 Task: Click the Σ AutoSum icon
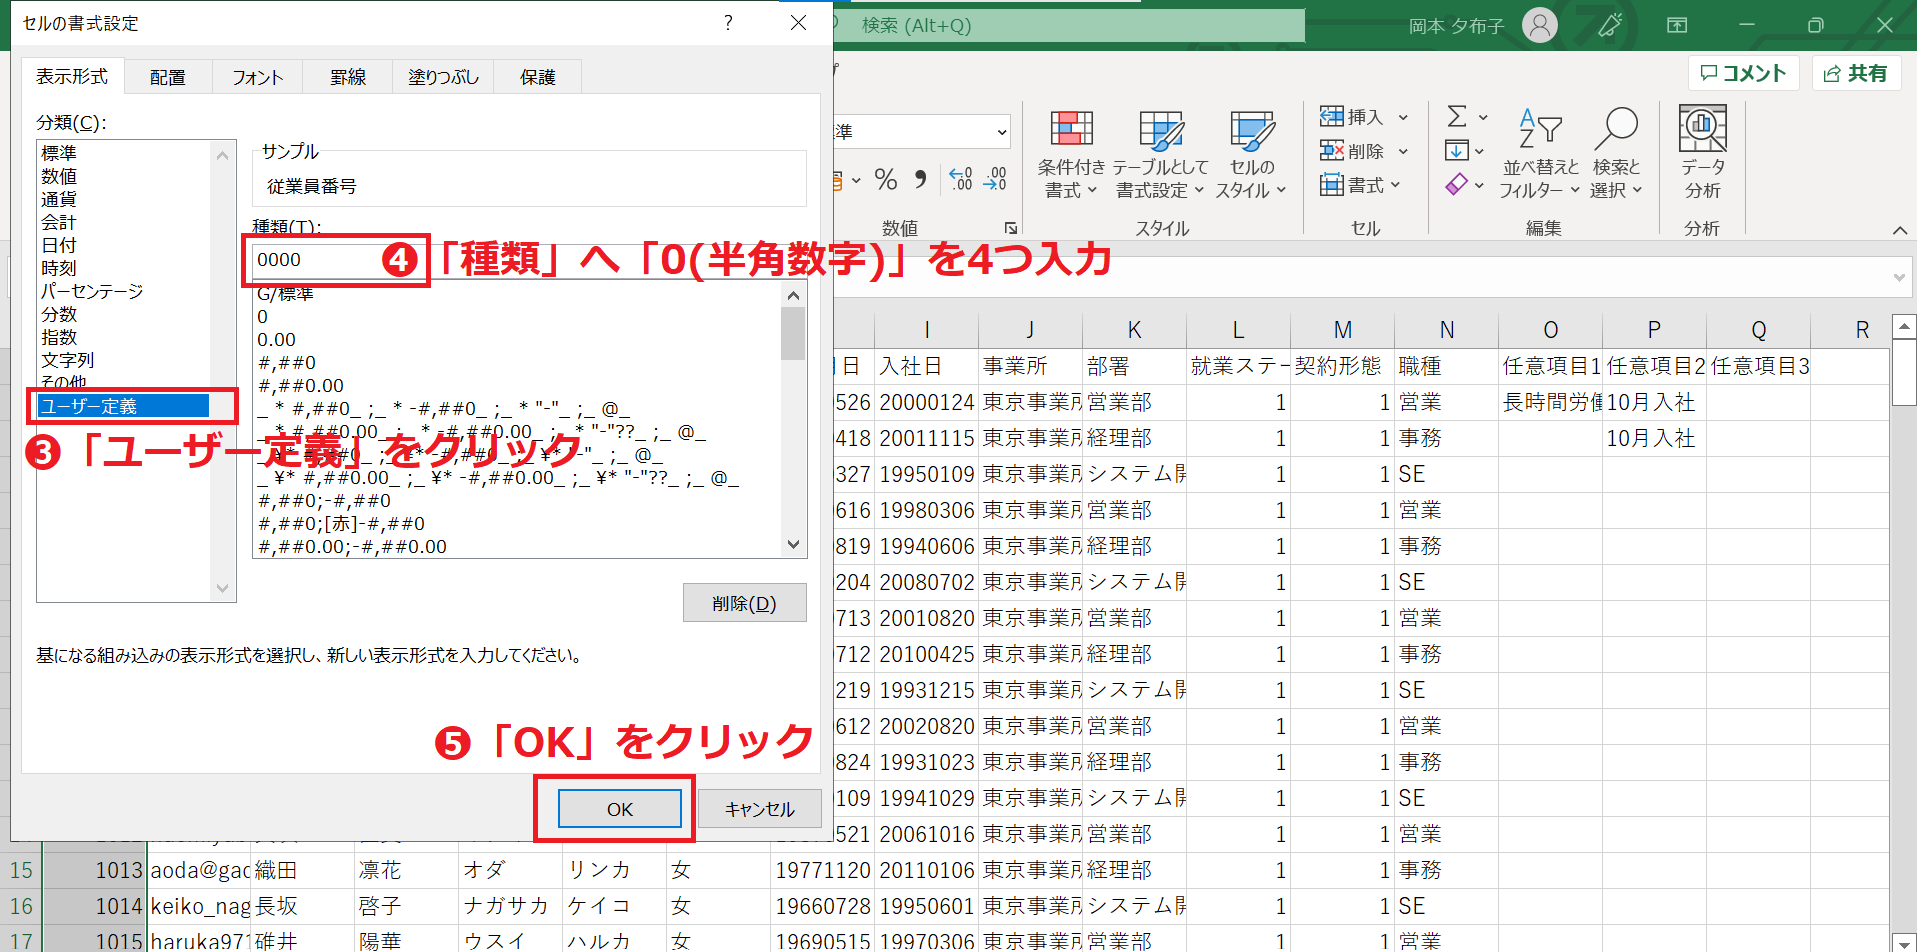point(1456,115)
